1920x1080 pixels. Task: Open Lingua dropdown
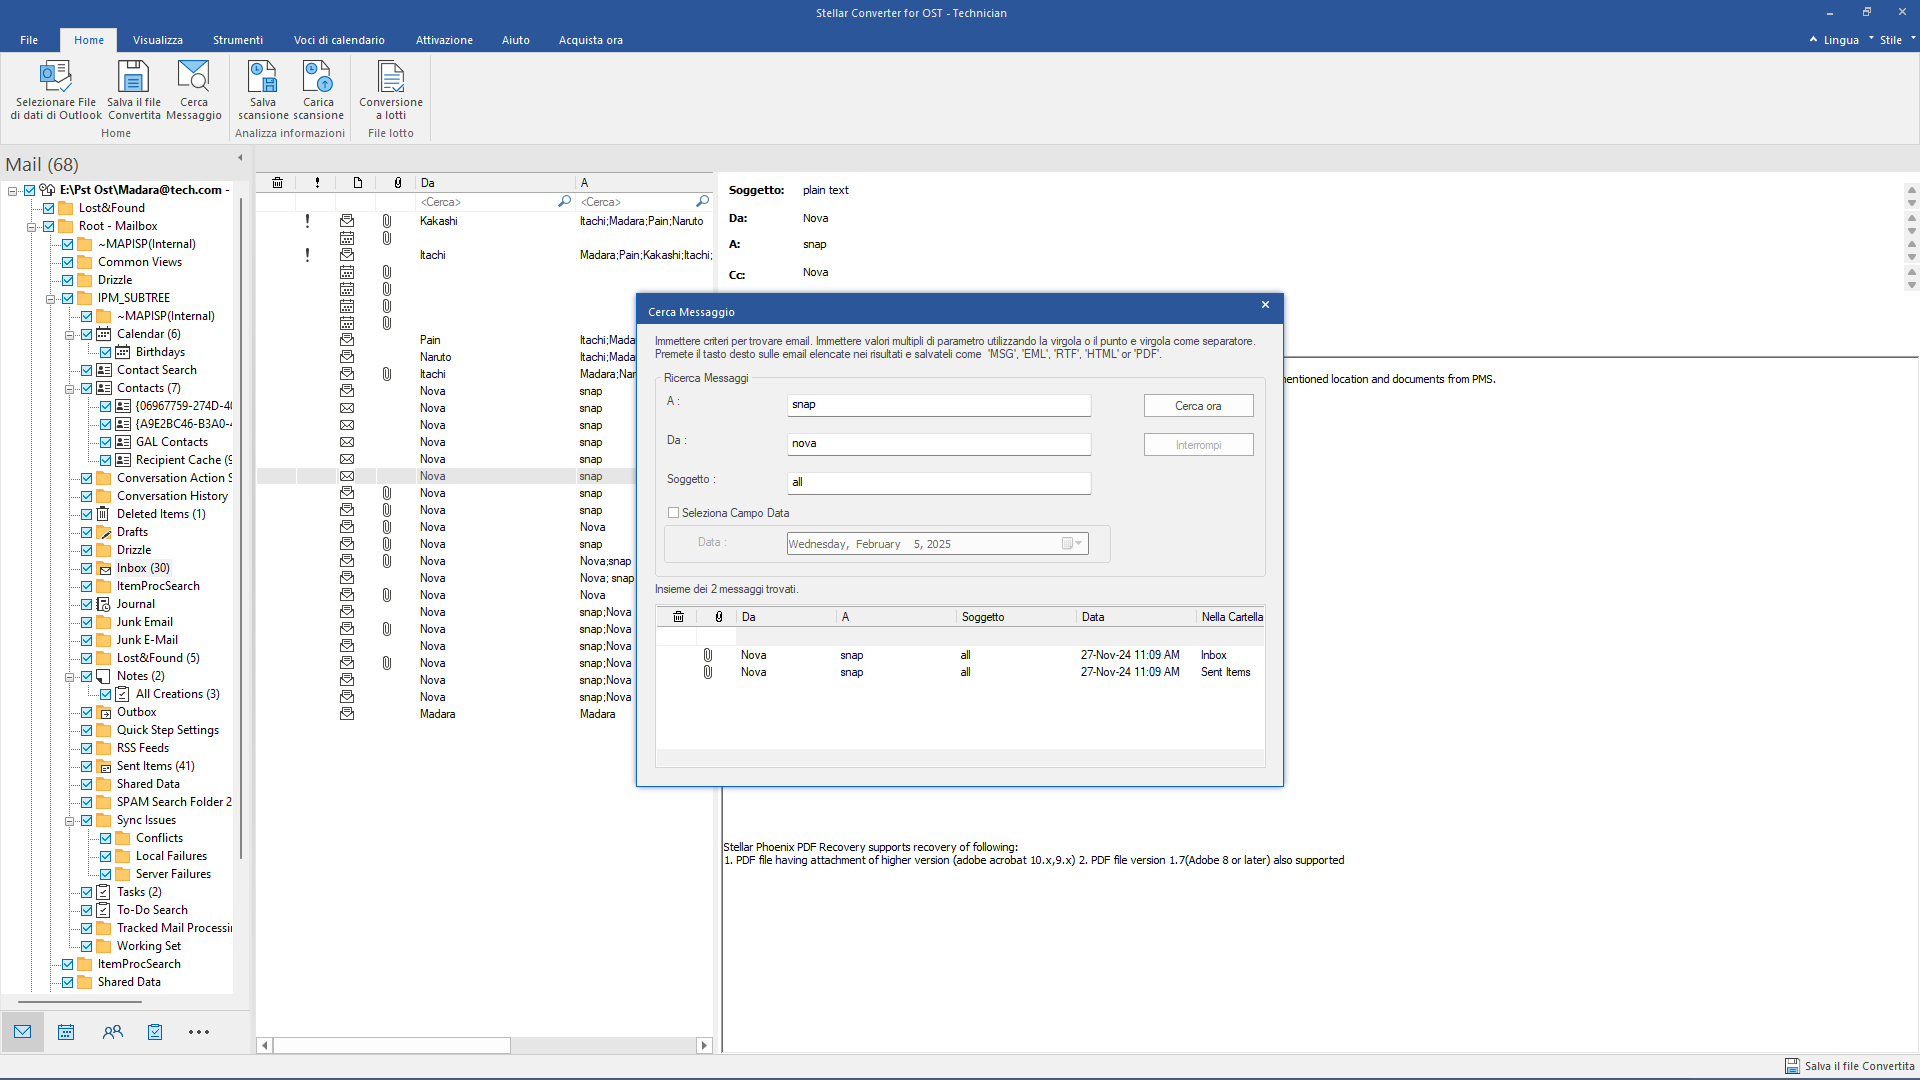(x=1840, y=40)
